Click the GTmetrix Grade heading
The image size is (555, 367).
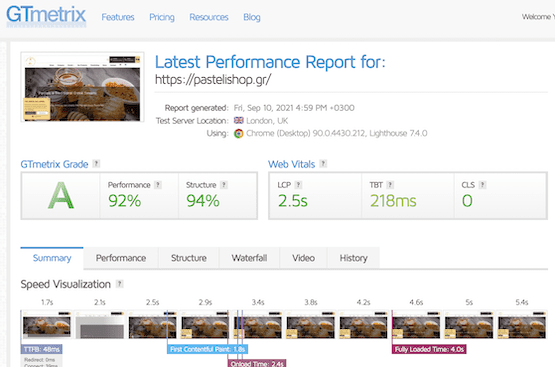point(54,164)
